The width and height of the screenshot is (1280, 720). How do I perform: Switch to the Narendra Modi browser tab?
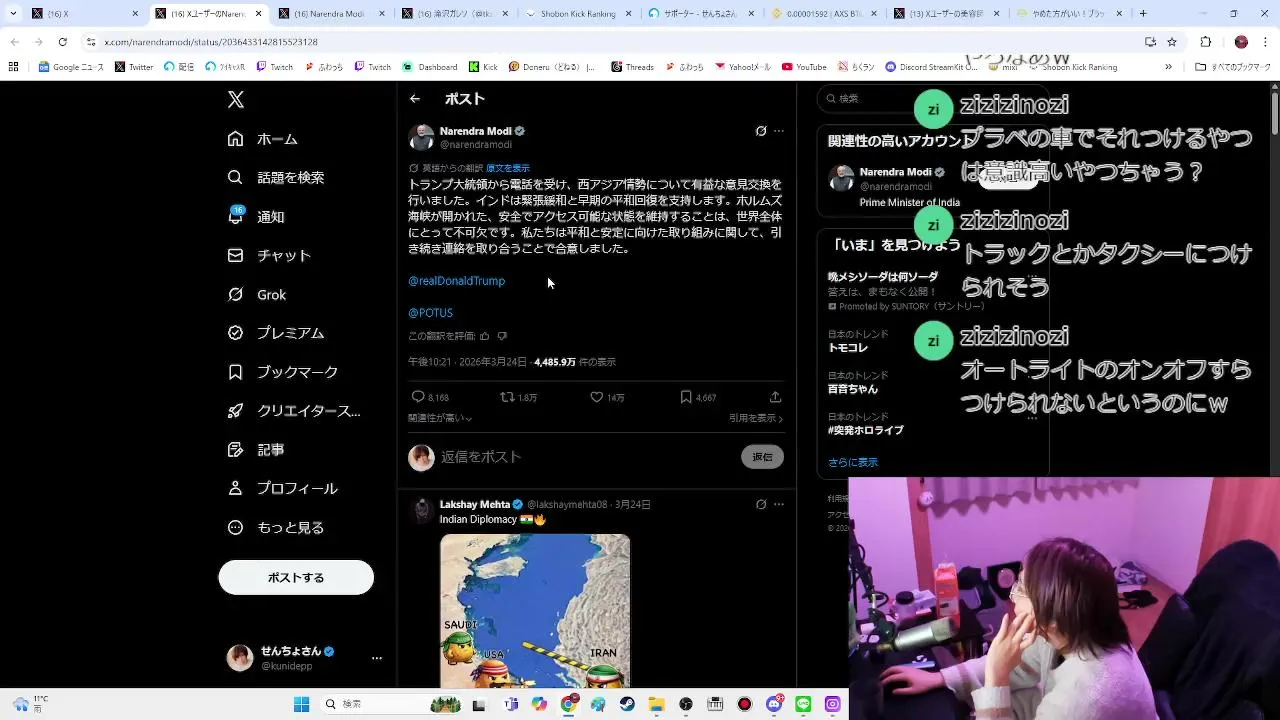[x=330, y=14]
